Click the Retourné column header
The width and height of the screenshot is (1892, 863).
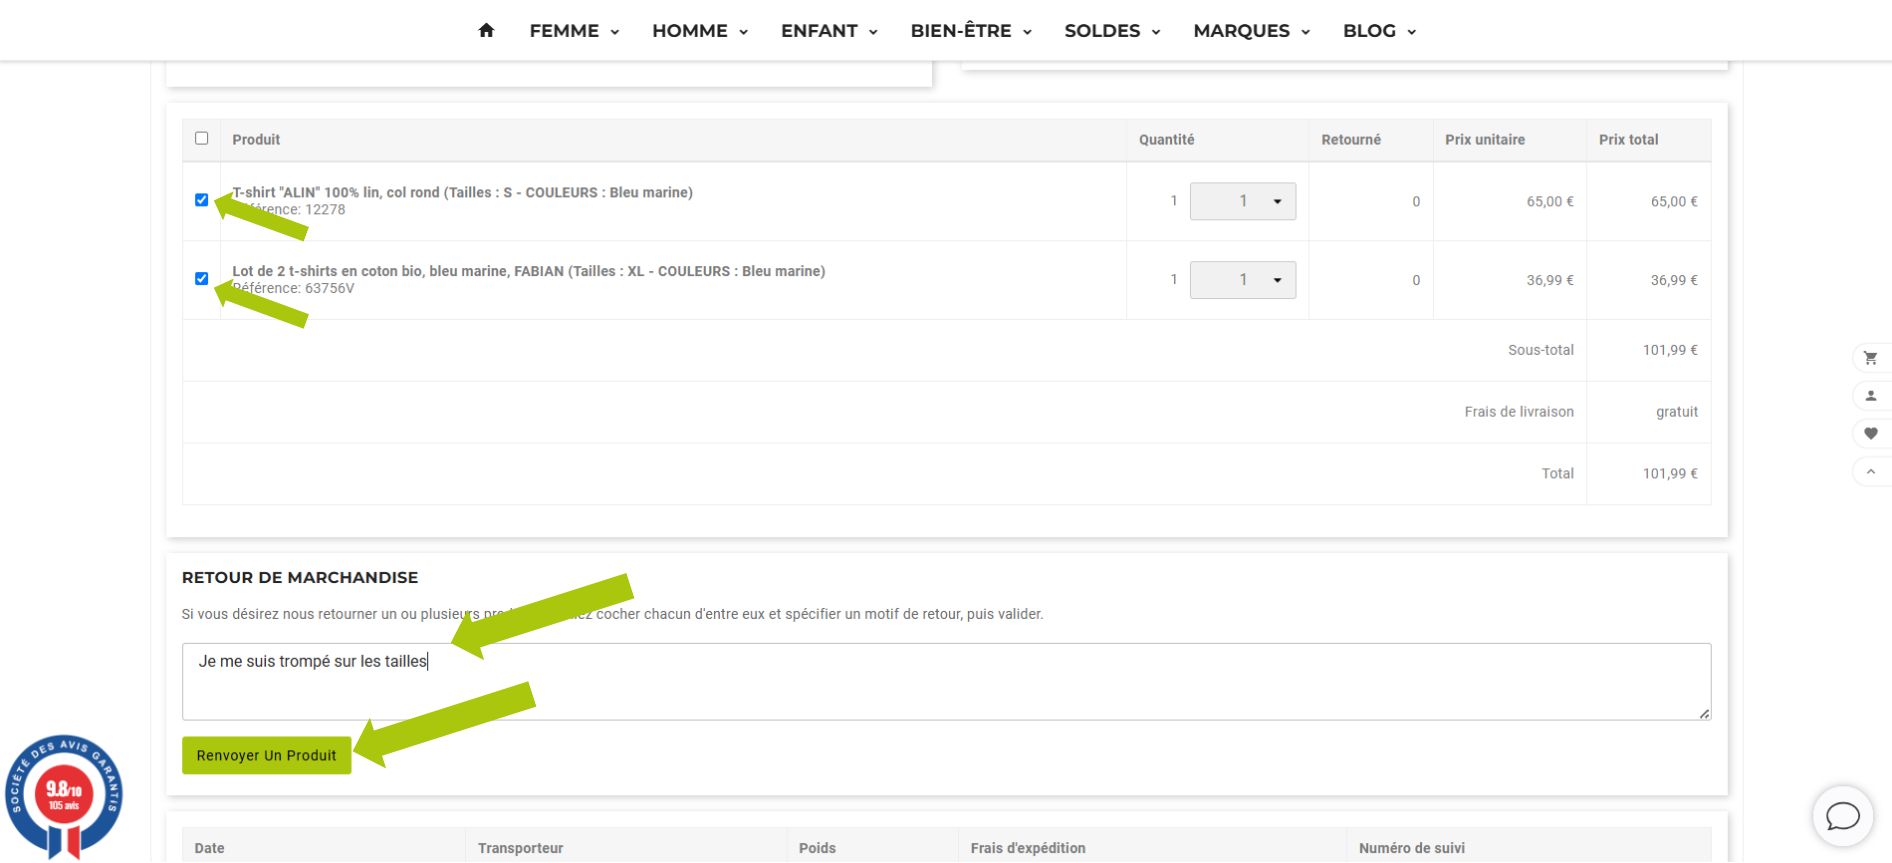[1351, 140]
